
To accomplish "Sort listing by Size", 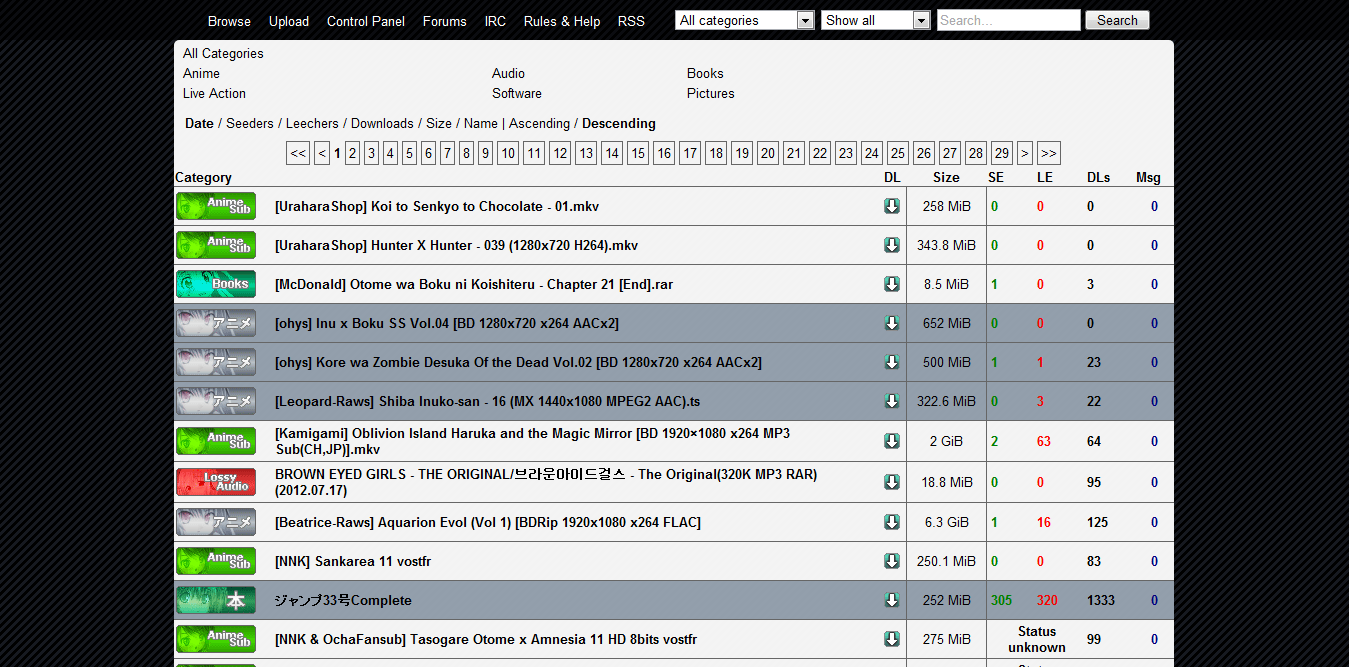I will tap(438, 124).
